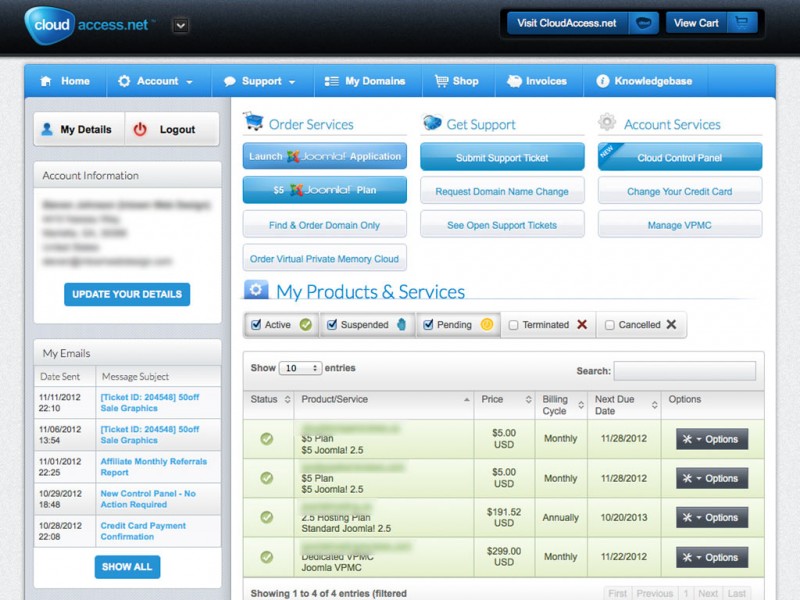Click the info icon beside Knowledgebase
The height and width of the screenshot is (600, 800).
tap(603, 81)
